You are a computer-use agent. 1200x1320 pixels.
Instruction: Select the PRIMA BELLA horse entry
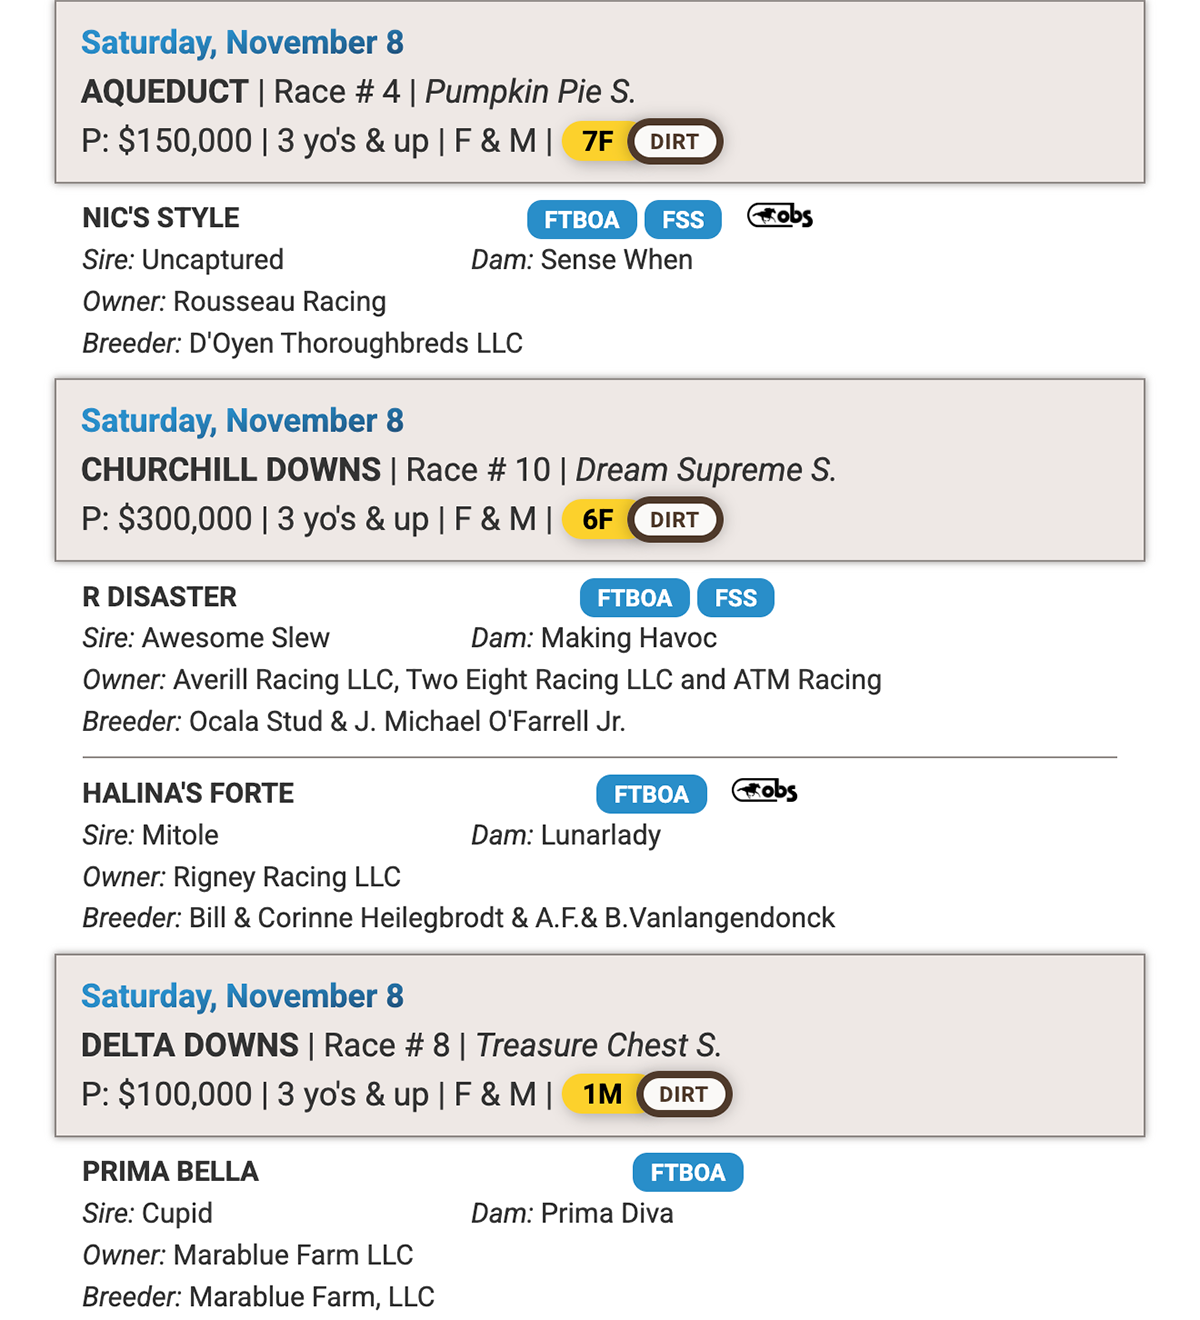tap(171, 1171)
